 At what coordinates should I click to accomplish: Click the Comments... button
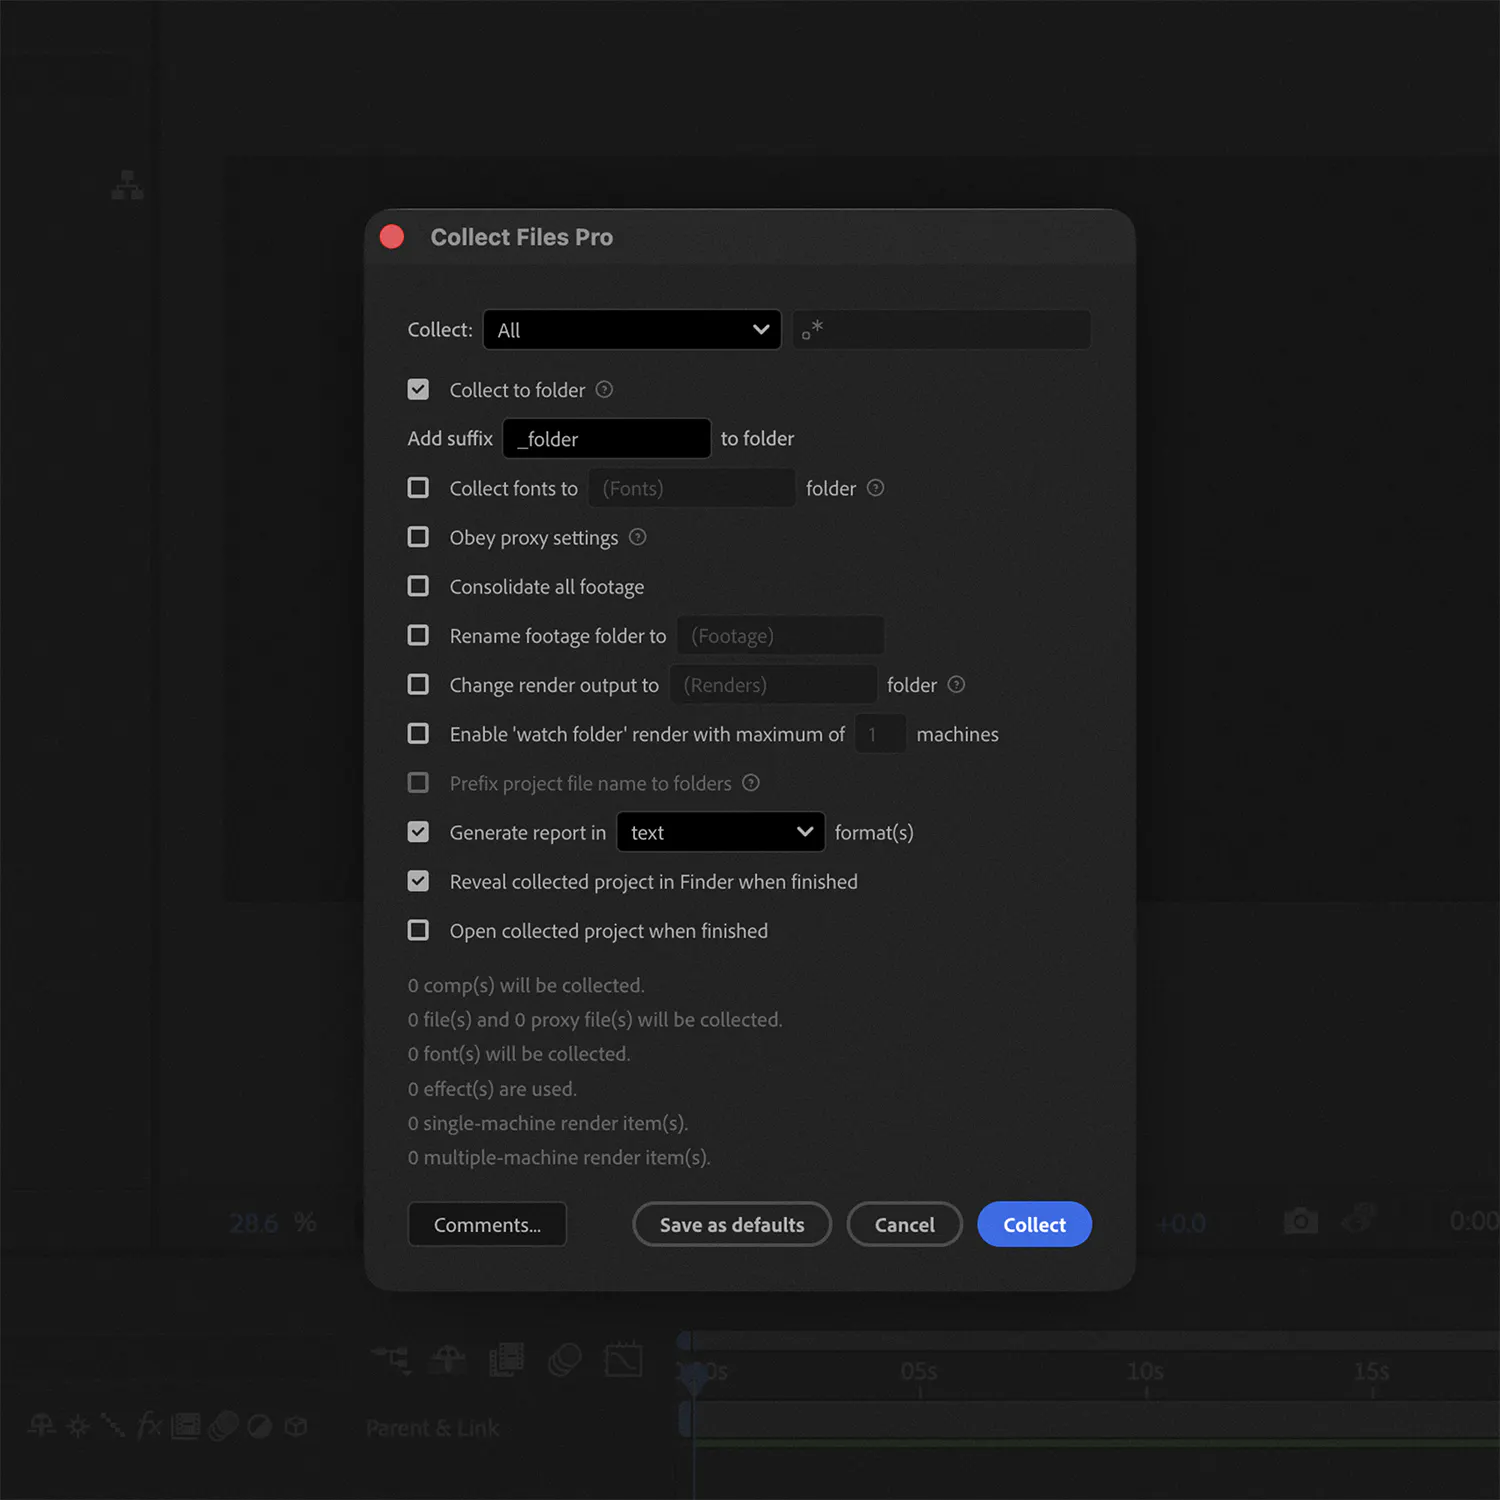coord(487,1224)
